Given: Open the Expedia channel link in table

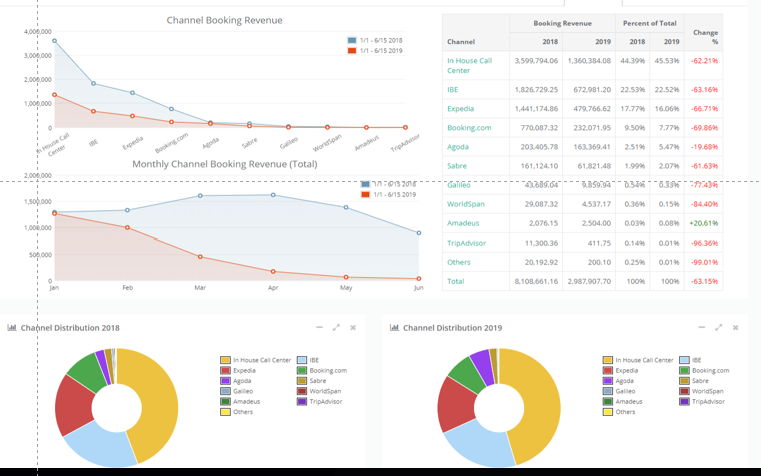Looking at the screenshot, I should [461, 108].
